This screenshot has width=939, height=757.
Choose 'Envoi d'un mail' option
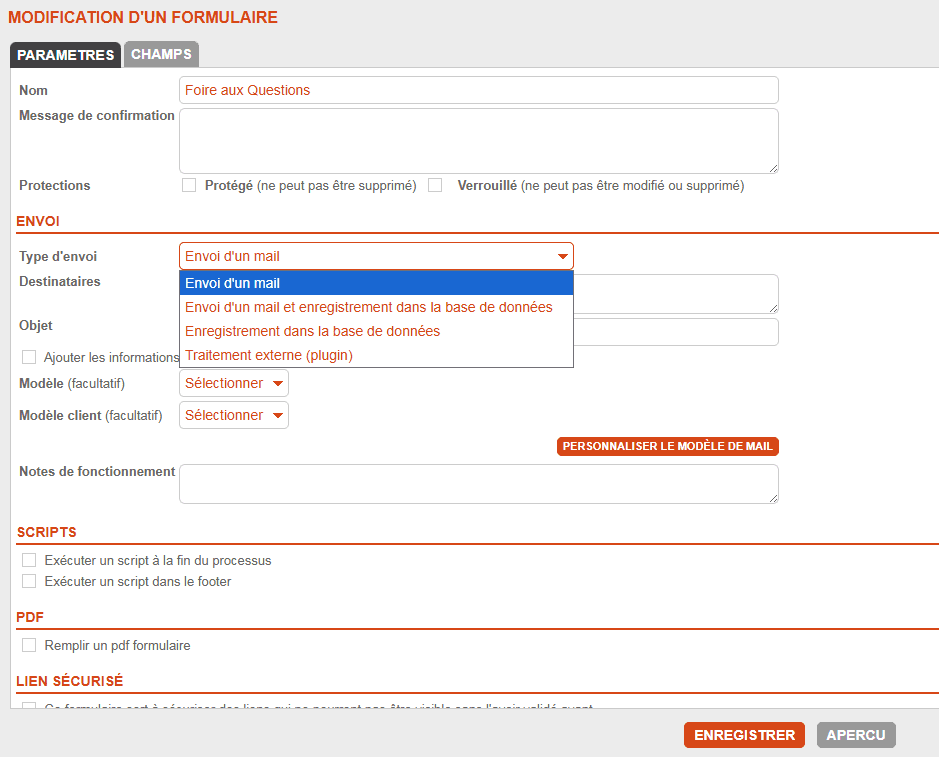(x=376, y=283)
